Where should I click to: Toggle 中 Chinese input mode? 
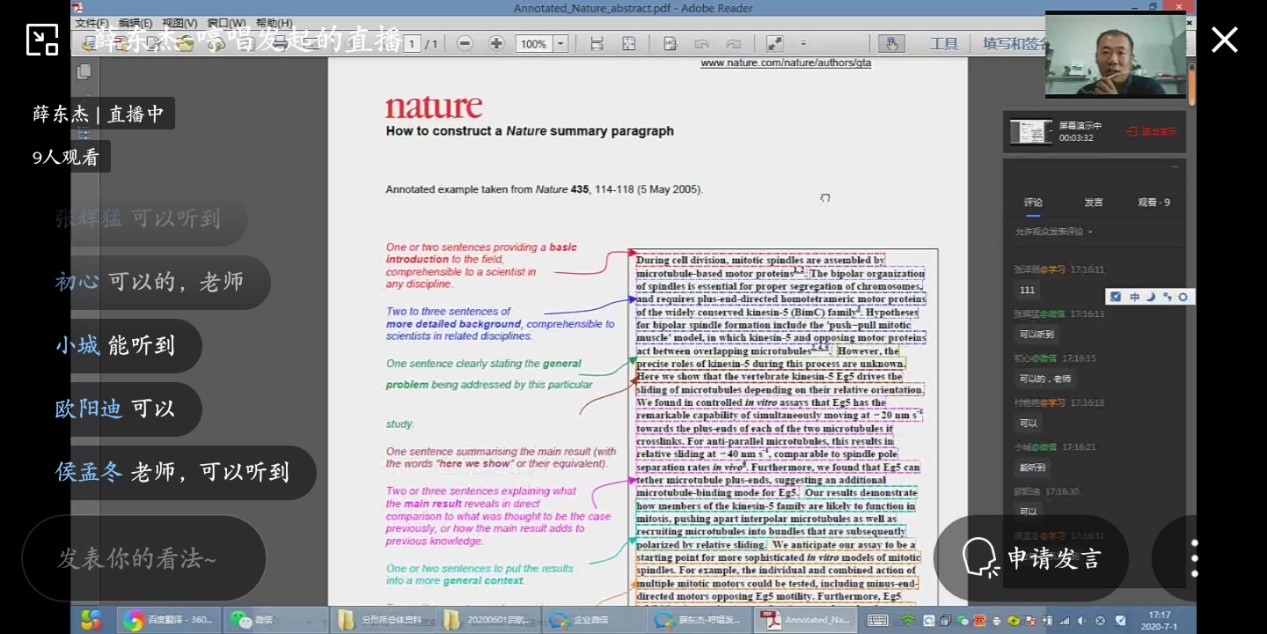1134,297
